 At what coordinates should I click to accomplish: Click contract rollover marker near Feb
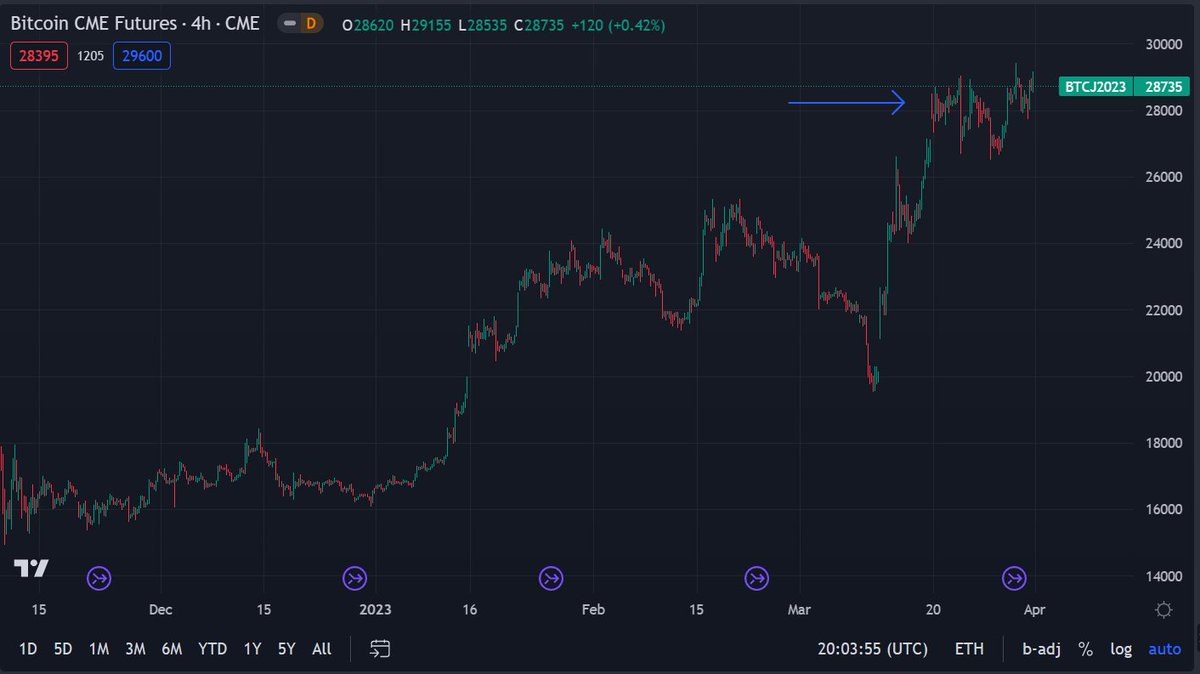[551, 577]
